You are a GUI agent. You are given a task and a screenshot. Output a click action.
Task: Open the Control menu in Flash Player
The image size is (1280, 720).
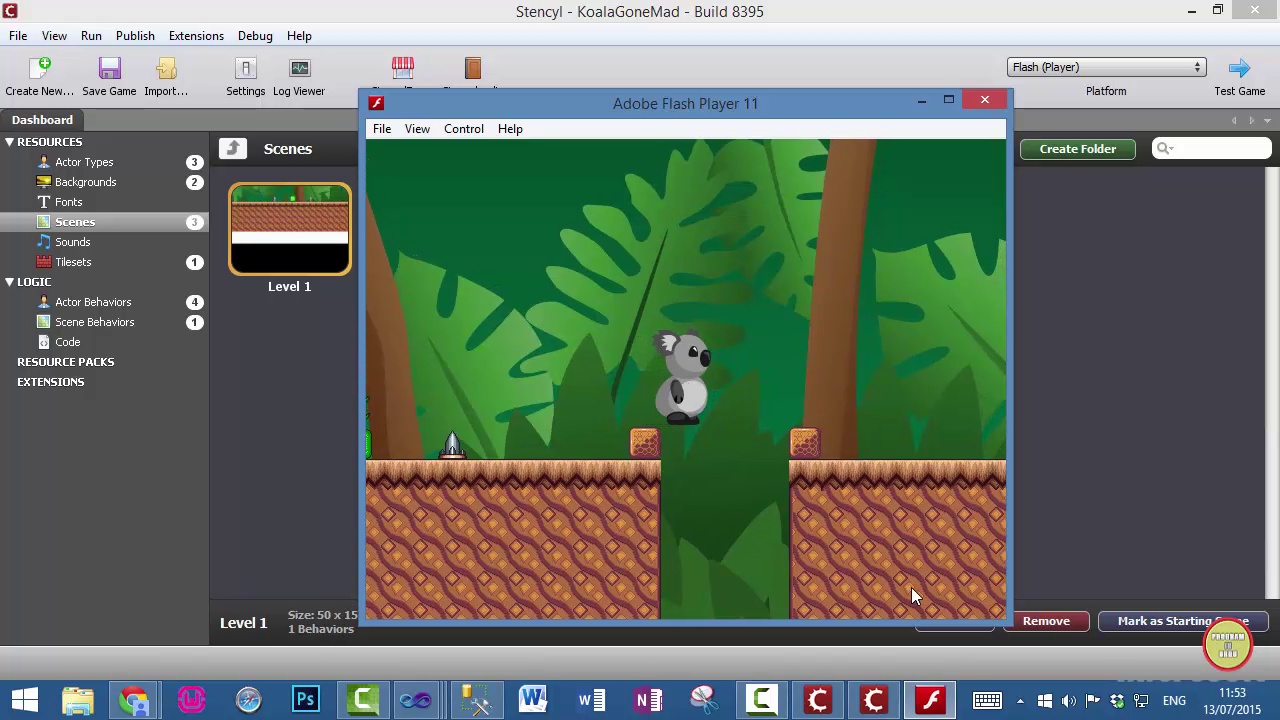(x=463, y=129)
